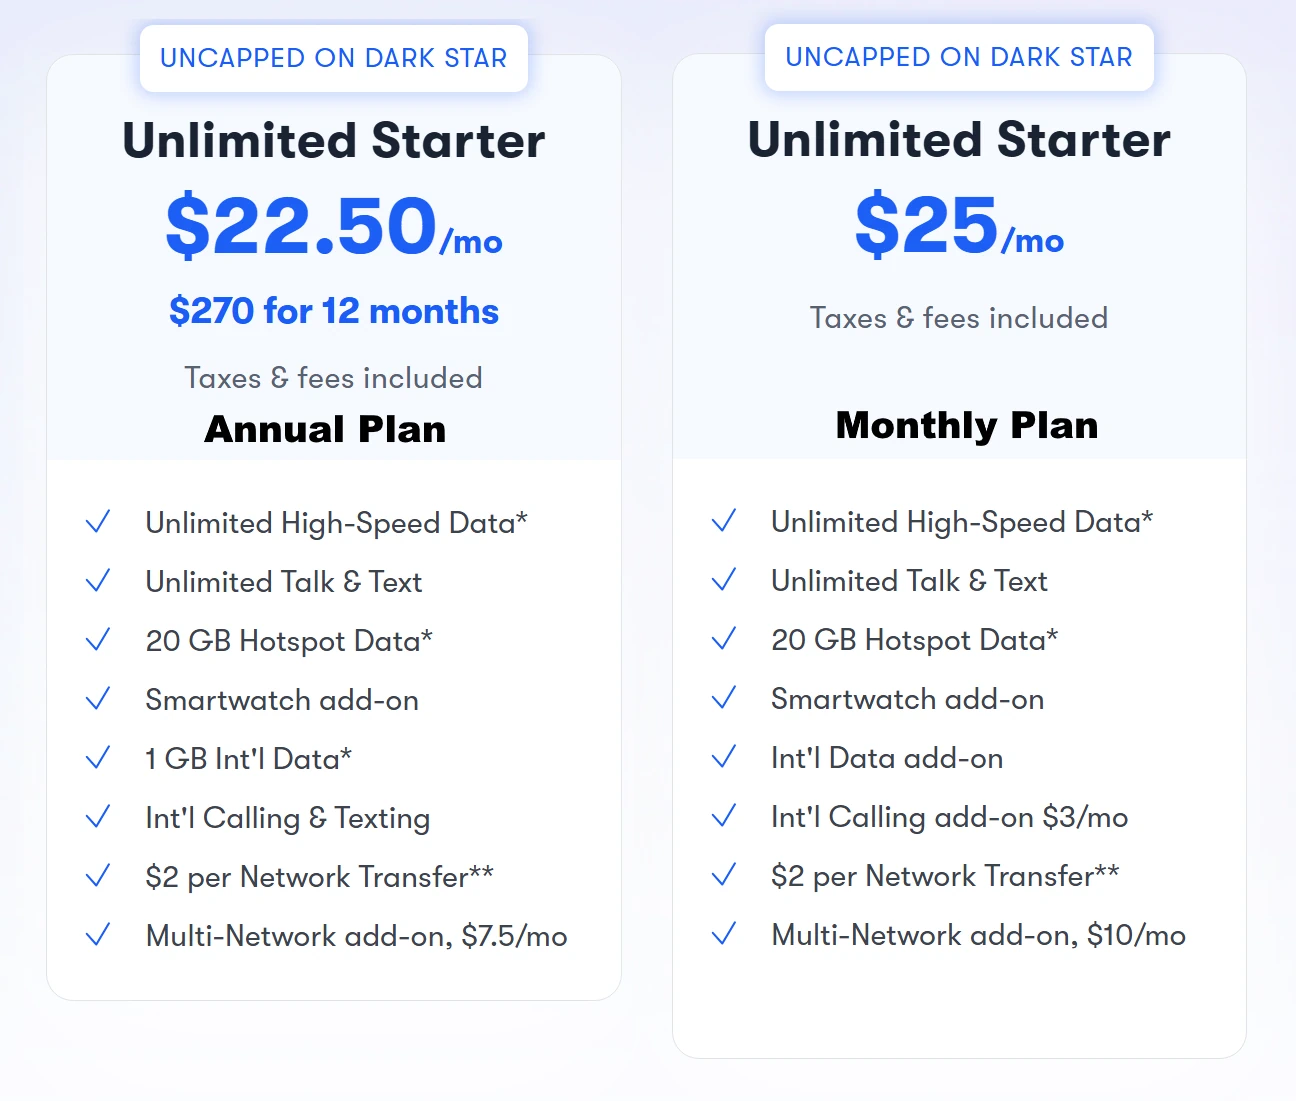
Task: Click checkmark next to Int'l Calling & Texting
Action: [98, 818]
